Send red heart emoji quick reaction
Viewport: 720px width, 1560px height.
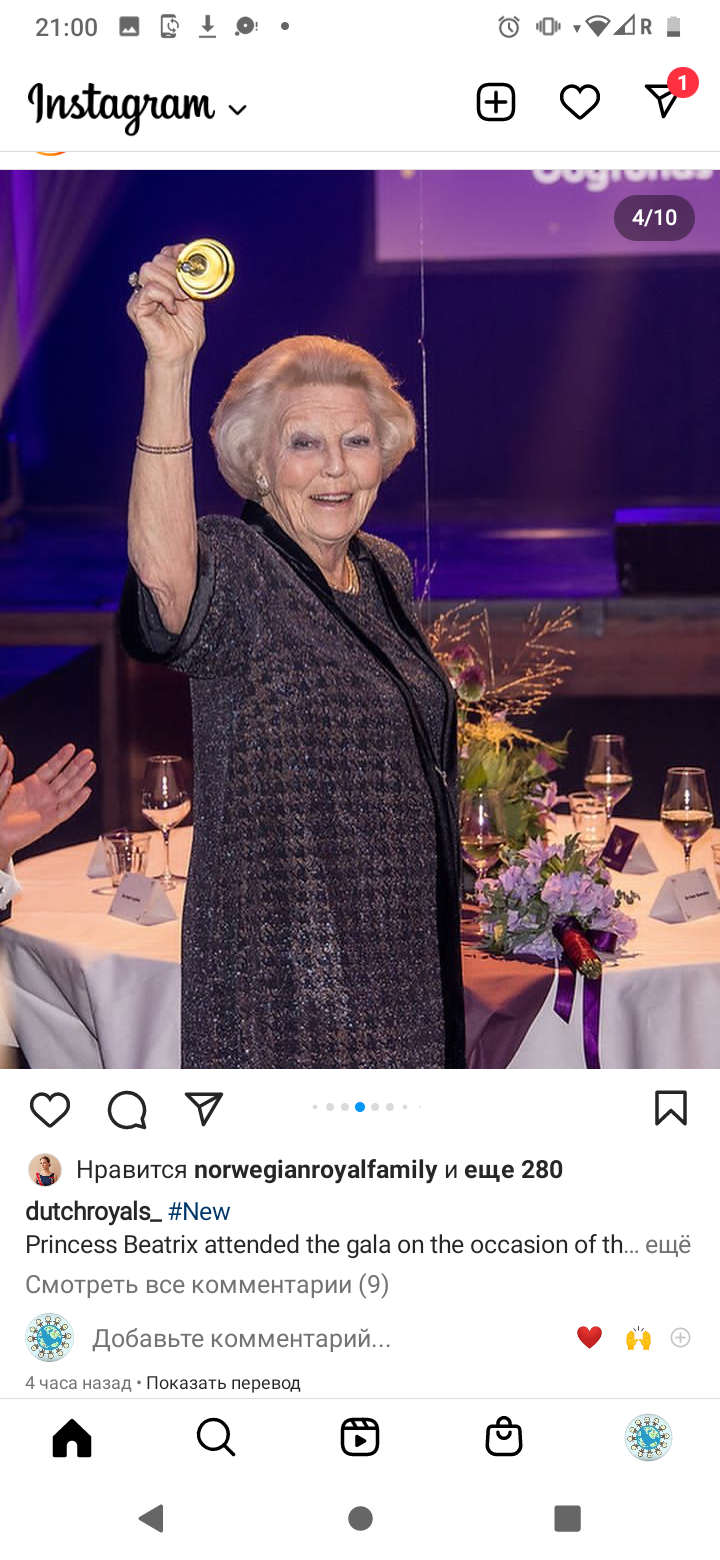590,1338
